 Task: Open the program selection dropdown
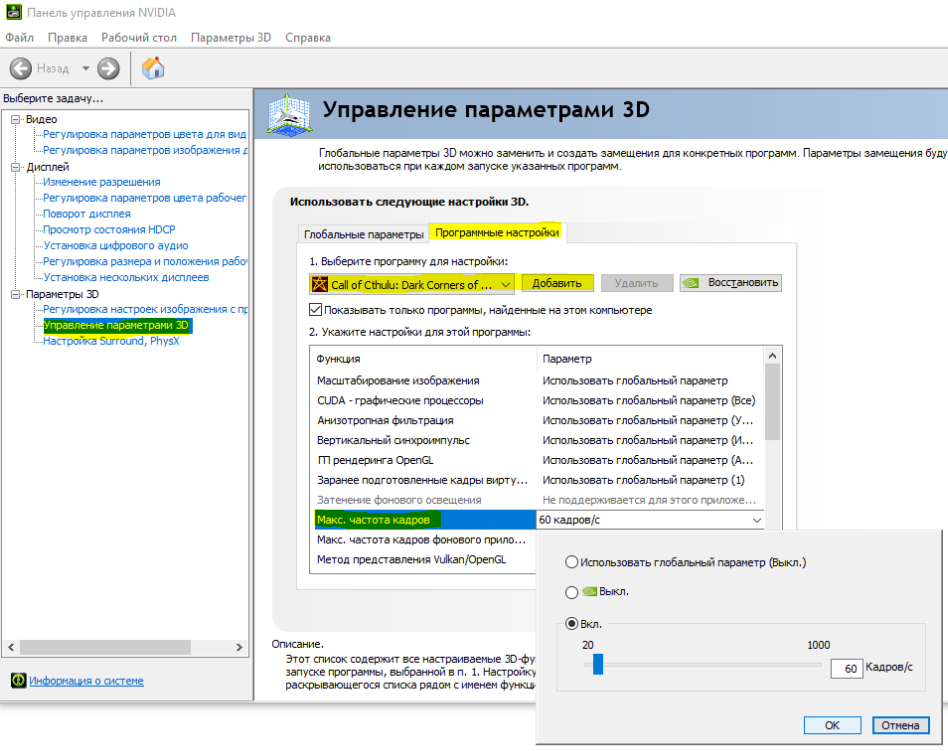tap(412, 284)
